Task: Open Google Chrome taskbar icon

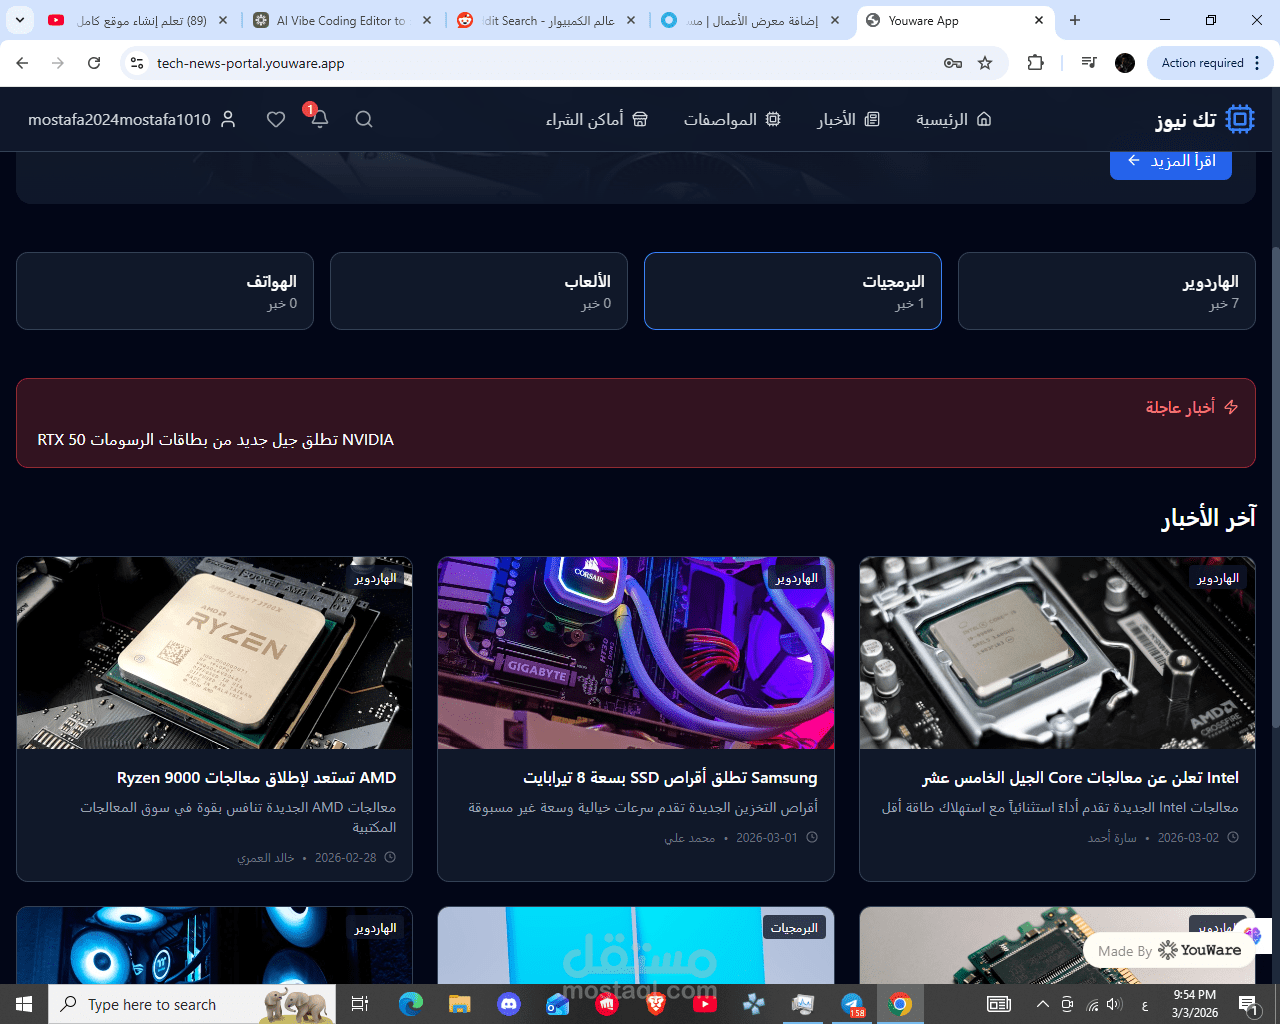Action: (901, 1004)
